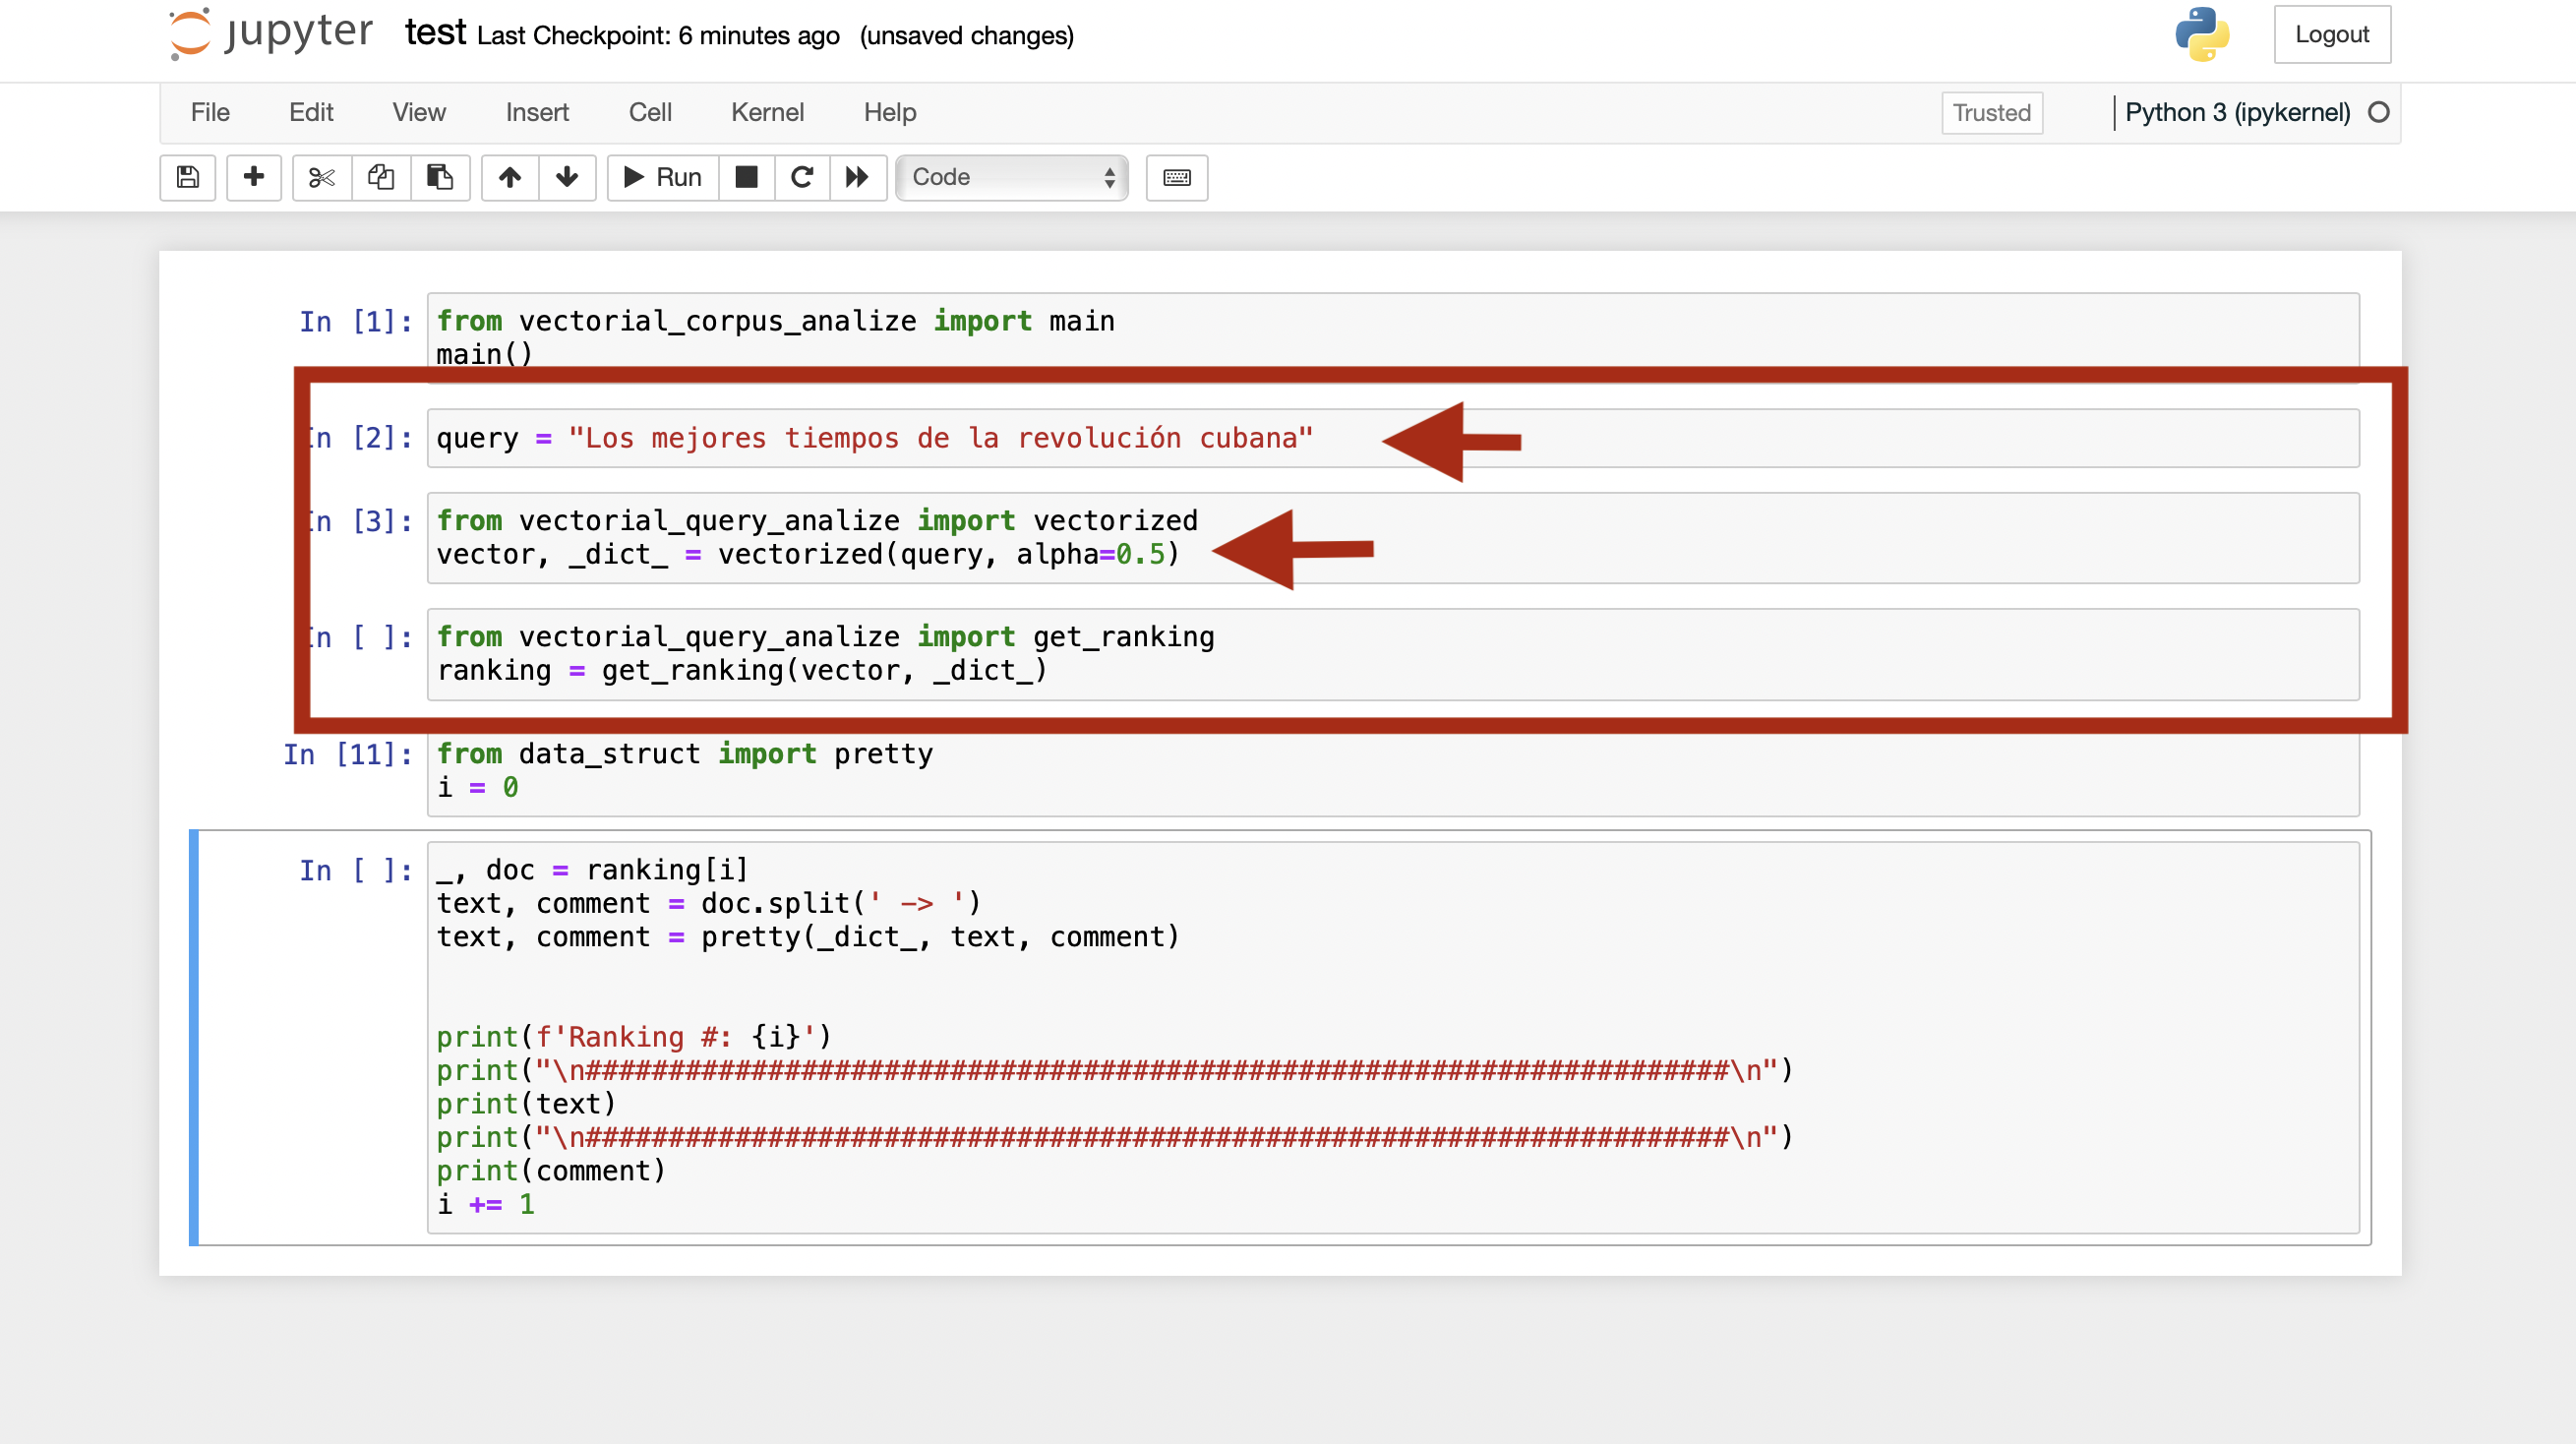Insert cell below with plus icon
Image resolution: width=2576 pixels, height=1444 pixels.
pyautogui.click(x=254, y=177)
